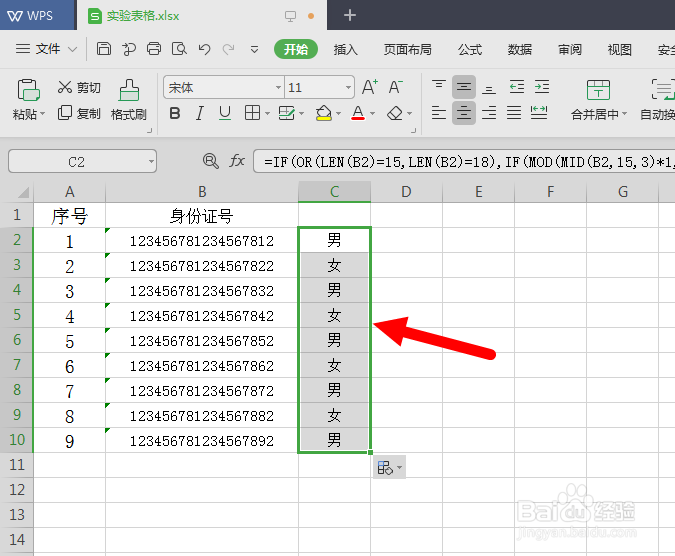Click the distributed alignment icon
Screen dimensions: 675x556
pyautogui.click(x=539, y=113)
